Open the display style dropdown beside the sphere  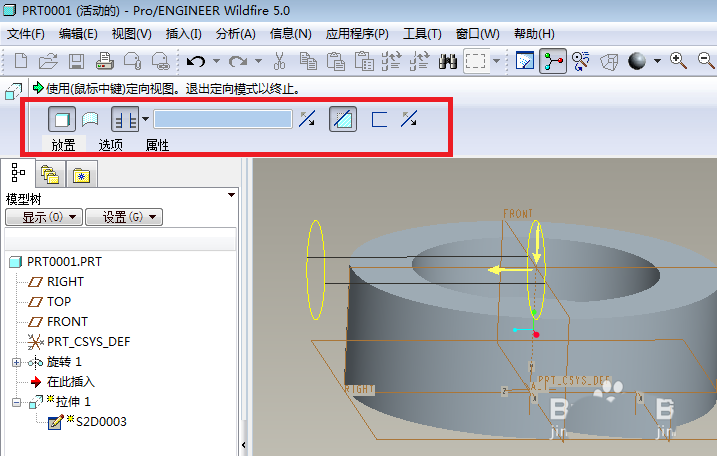(x=657, y=61)
